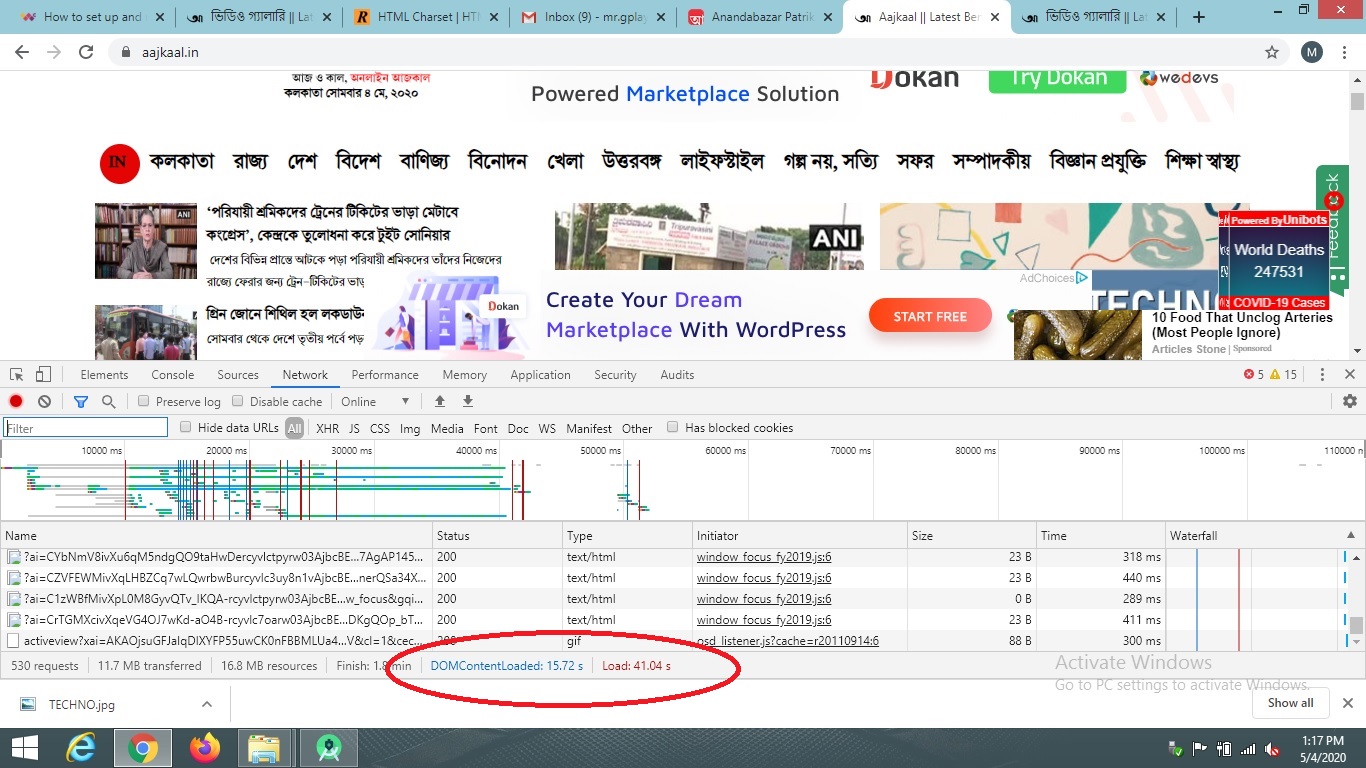This screenshot has height=768, width=1366.
Task: Open File Explorer from the taskbar
Action: (x=264, y=748)
